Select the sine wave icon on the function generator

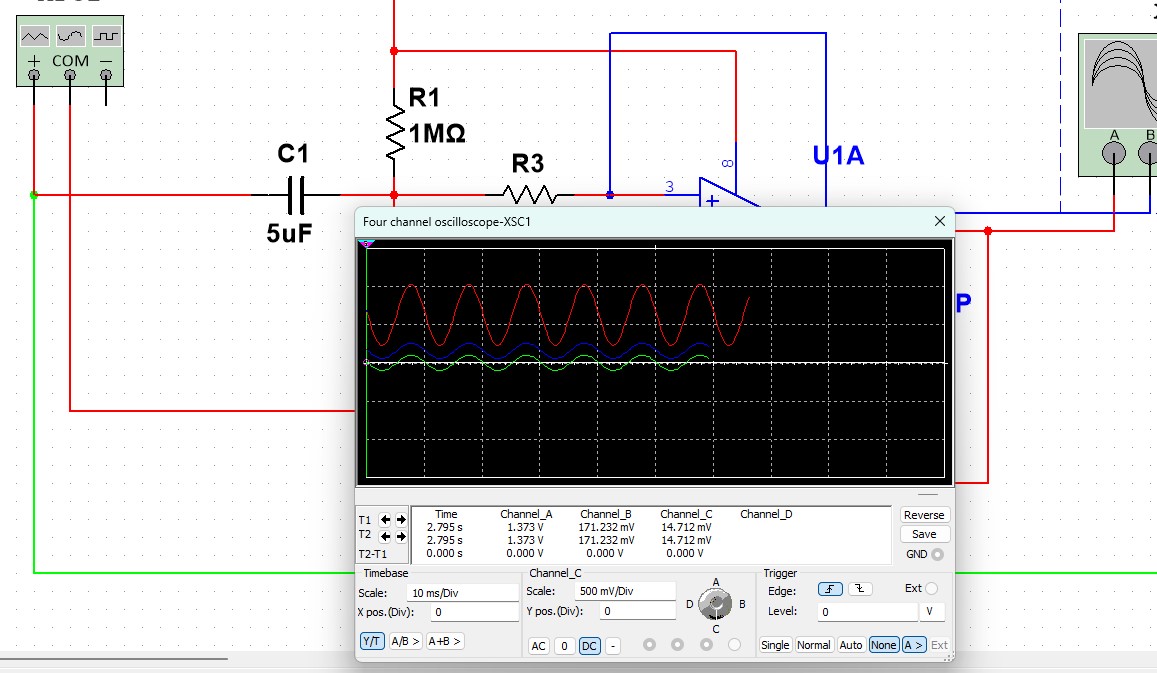(71, 35)
